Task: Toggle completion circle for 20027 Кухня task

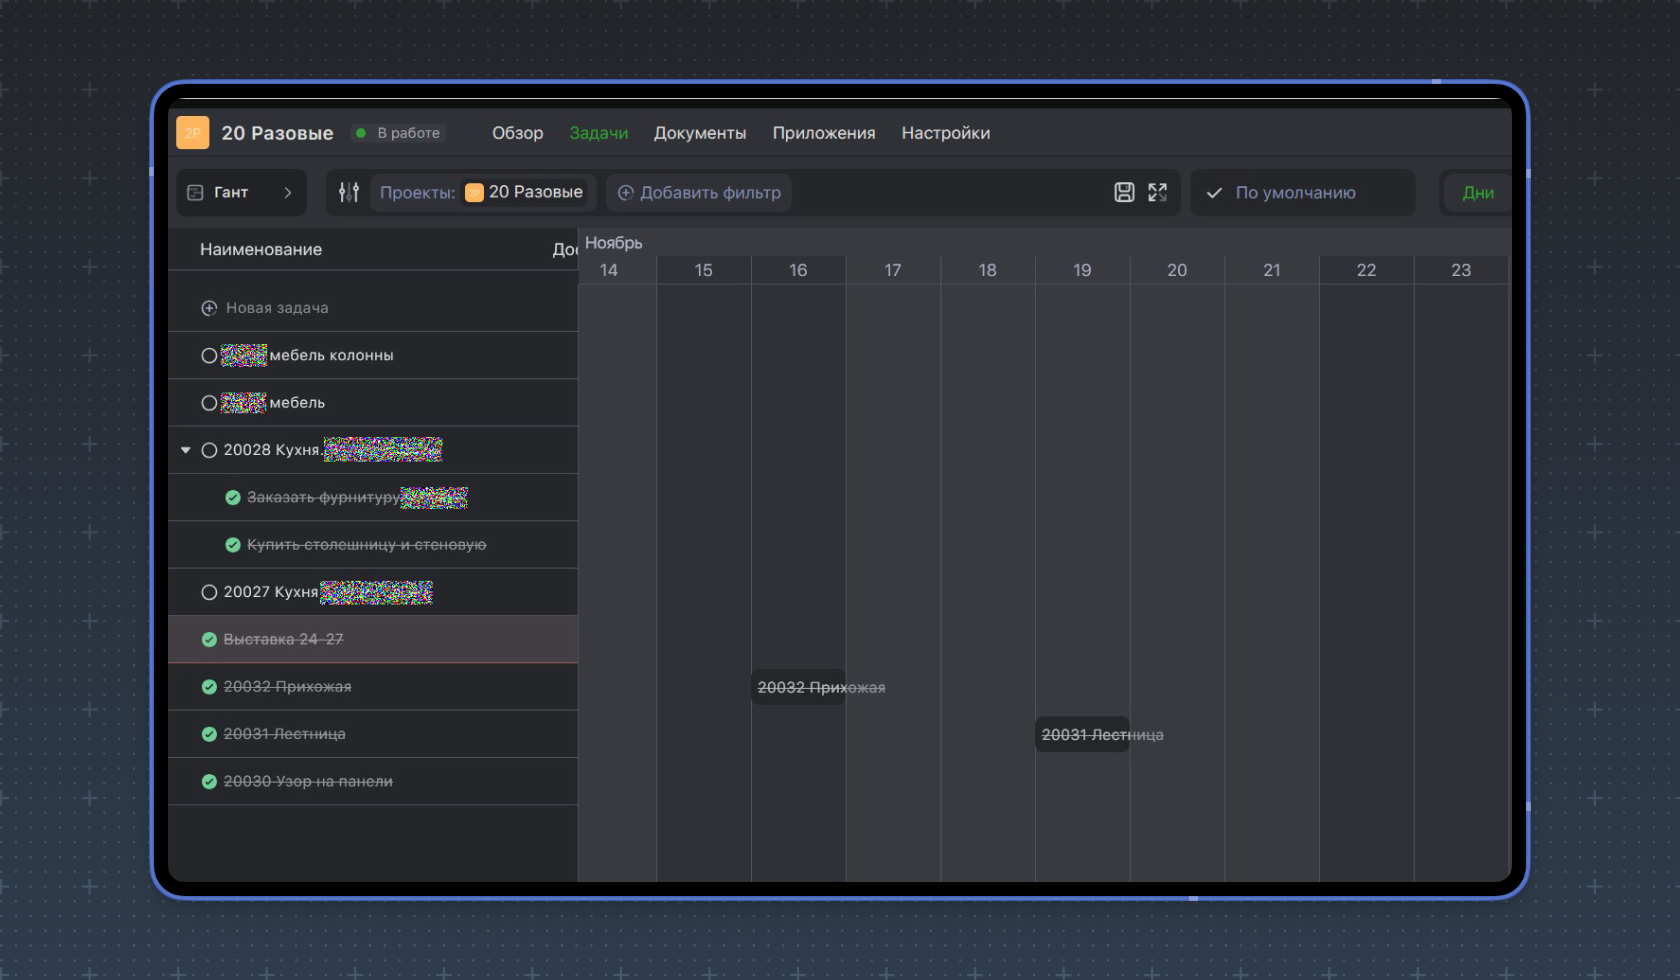Action: point(209,592)
